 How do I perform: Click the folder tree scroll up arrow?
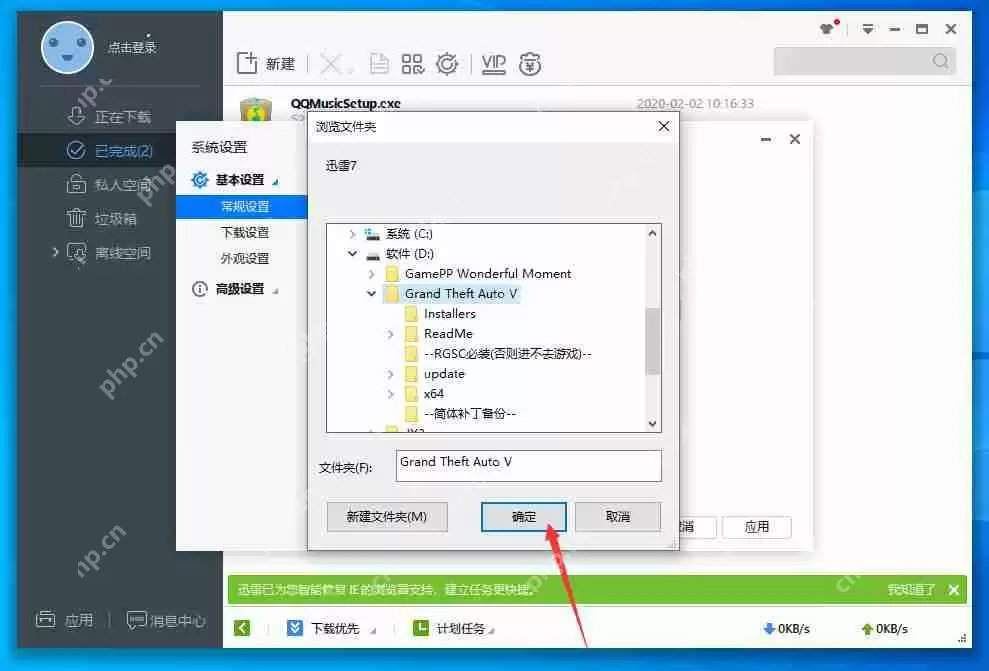coord(653,233)
